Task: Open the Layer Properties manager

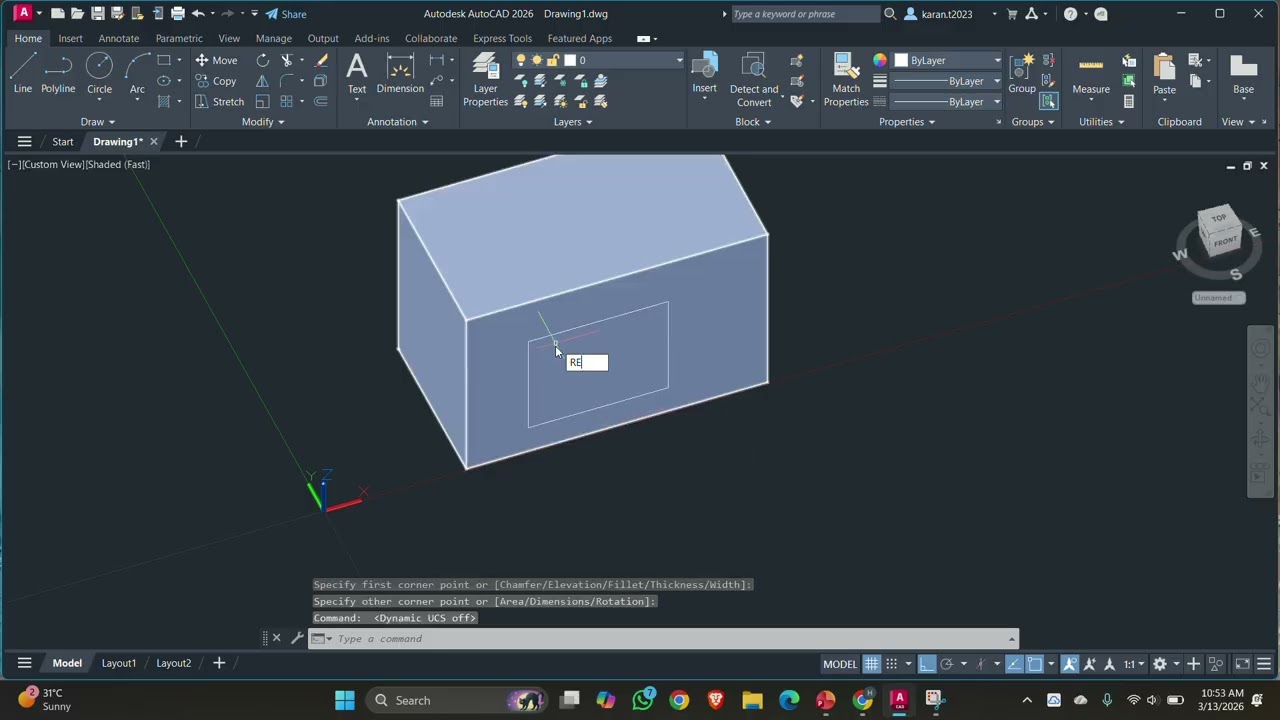Action: [485, 79]
